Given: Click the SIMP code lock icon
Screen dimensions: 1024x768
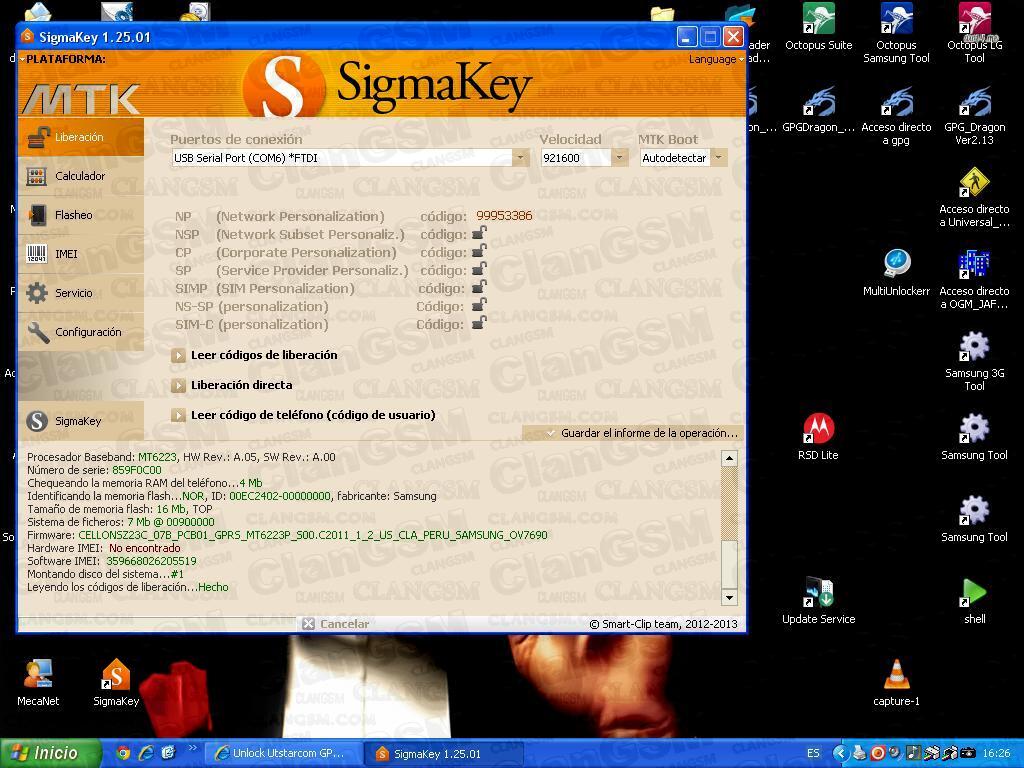Looking at the screenshot, I should pyautogui.click(x=479, y=287).
